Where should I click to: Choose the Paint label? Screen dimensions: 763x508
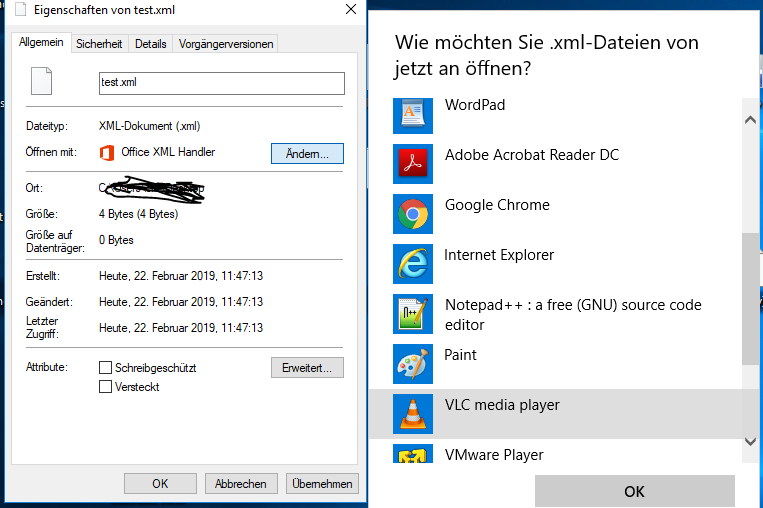(460, 355)
